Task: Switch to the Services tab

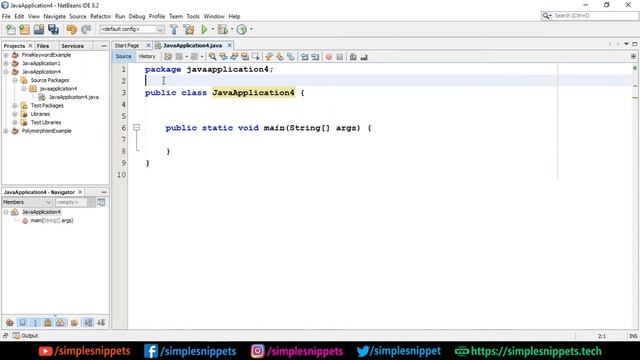Action: 72,46
